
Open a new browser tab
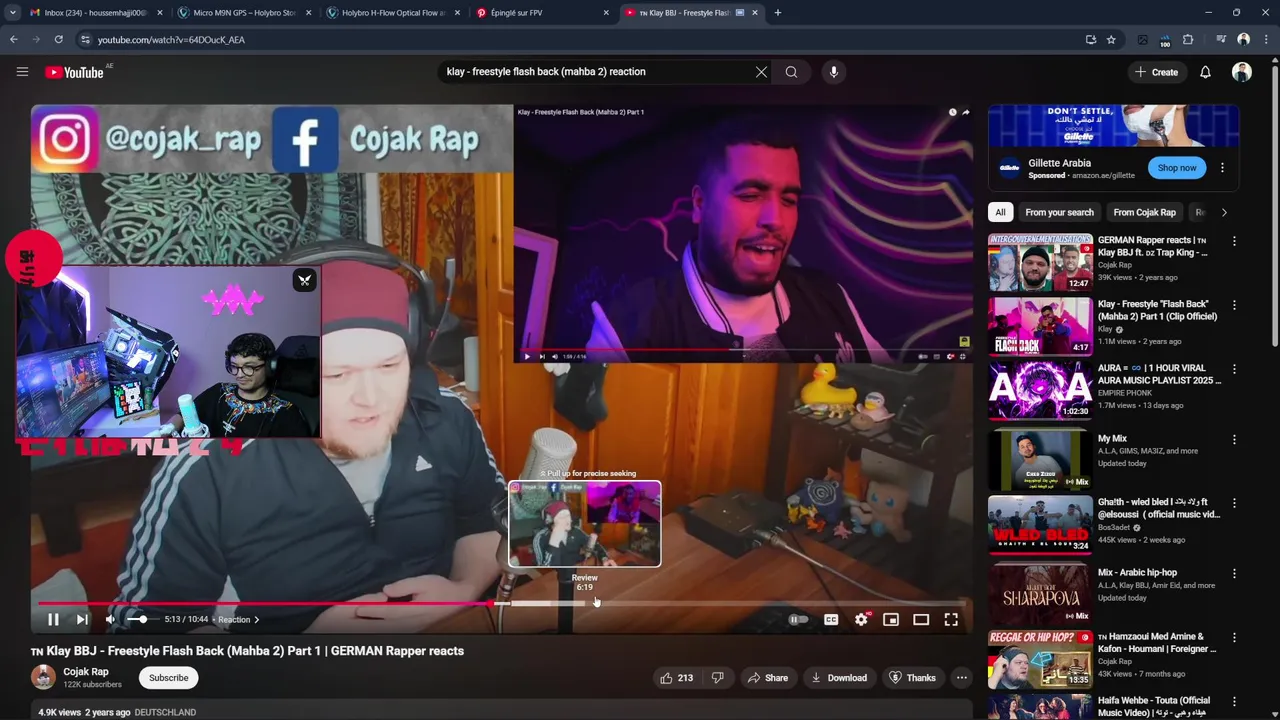click(777, 13)
